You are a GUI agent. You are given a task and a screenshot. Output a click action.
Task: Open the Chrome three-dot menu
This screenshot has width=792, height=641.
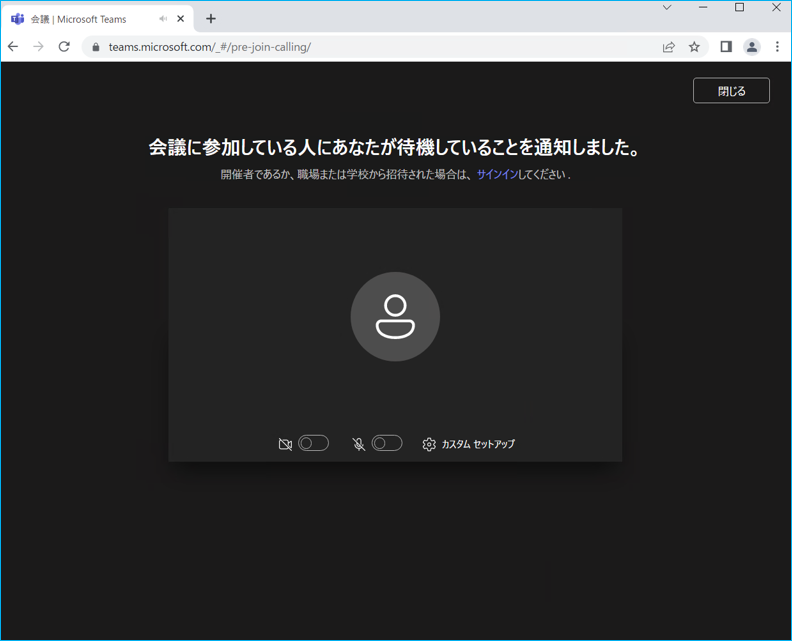[777, 47]
